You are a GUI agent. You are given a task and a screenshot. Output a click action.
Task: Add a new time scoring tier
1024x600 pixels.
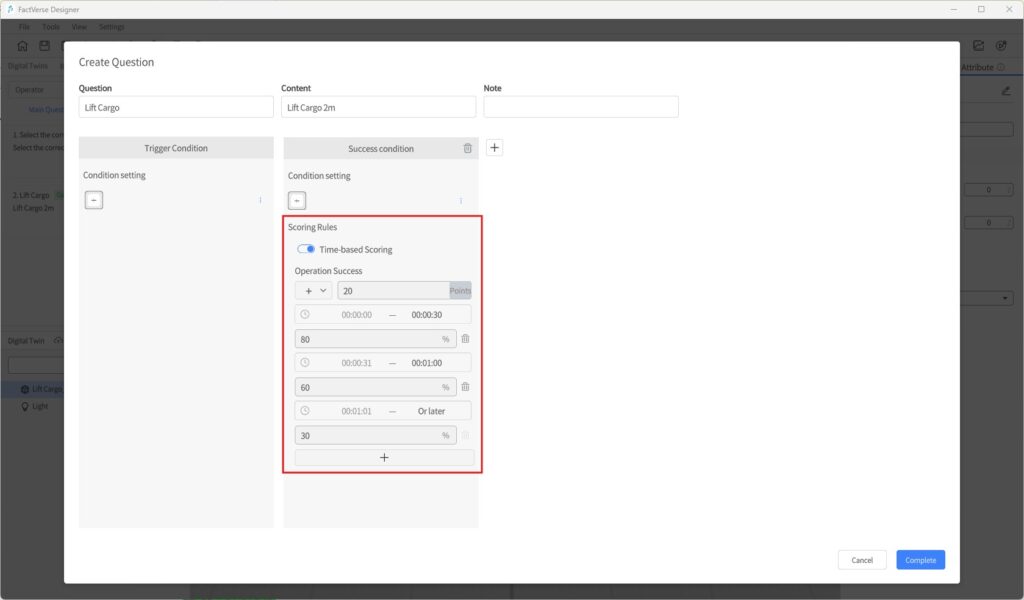click(384, 457)
